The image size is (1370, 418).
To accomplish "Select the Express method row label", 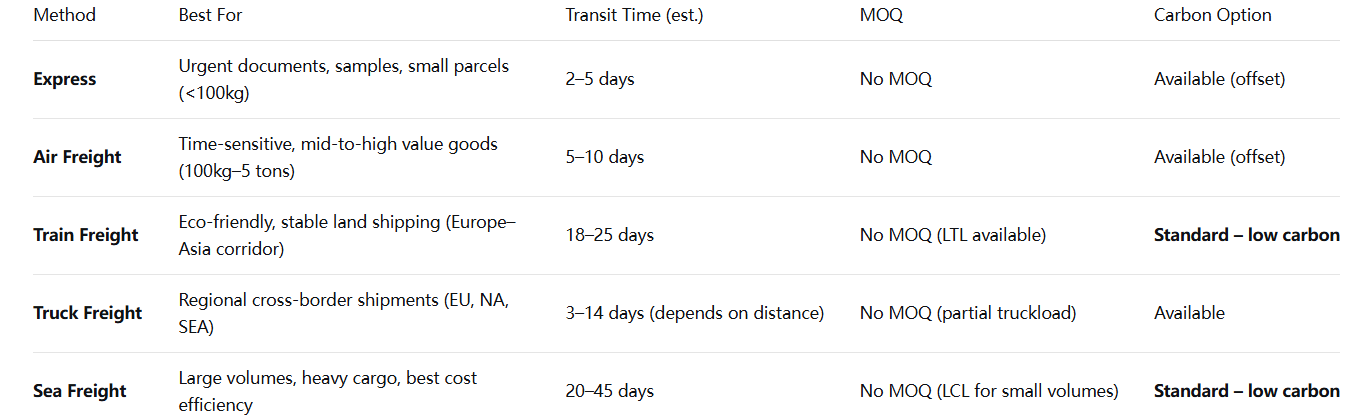I will coord(65,79).
